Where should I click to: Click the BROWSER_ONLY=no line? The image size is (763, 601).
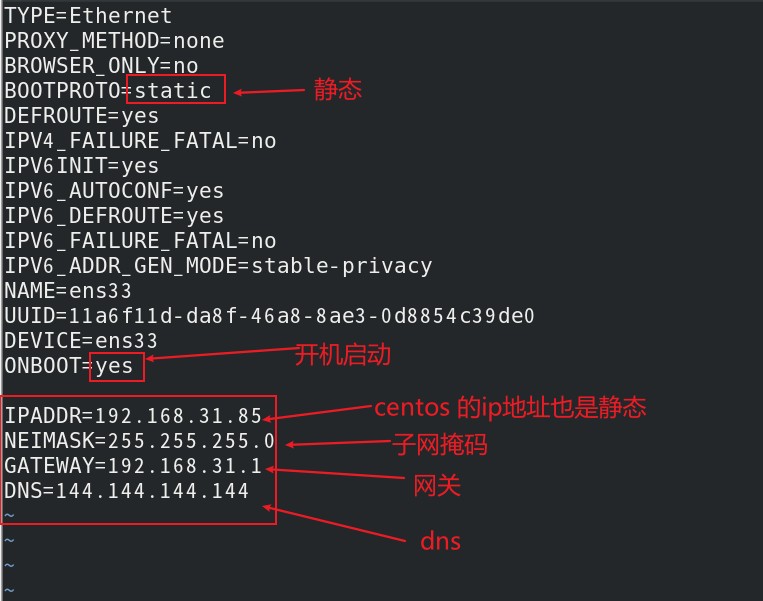[101, 66]
